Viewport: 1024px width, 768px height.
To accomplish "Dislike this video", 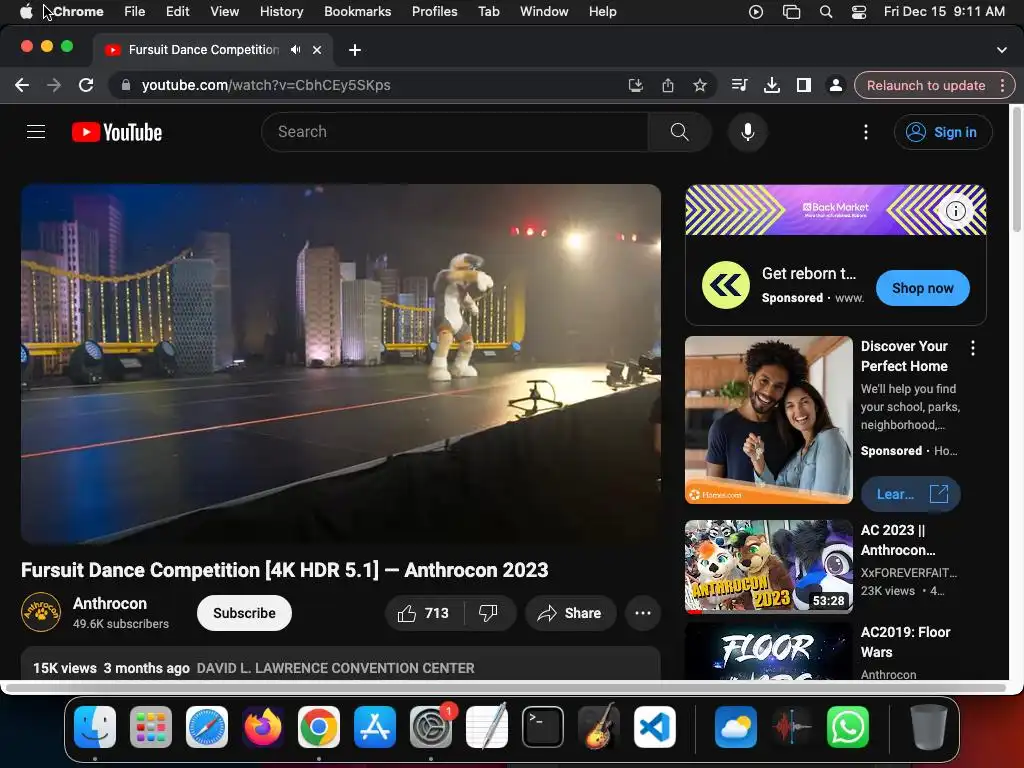I will [x=488, y=613].
